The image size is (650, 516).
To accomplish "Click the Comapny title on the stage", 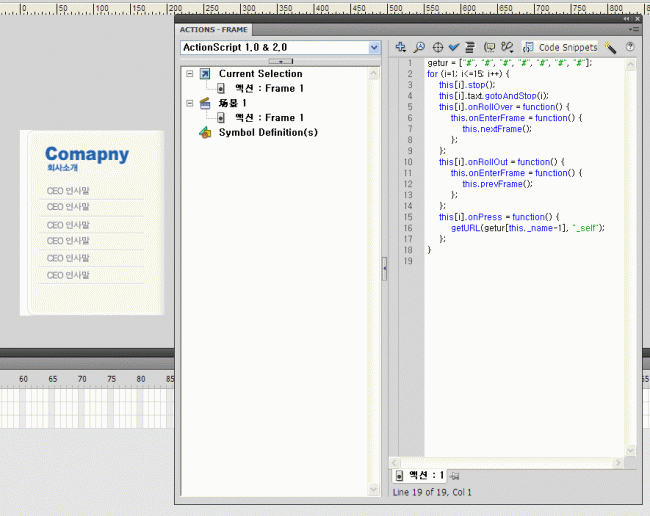I will point(87,155).
